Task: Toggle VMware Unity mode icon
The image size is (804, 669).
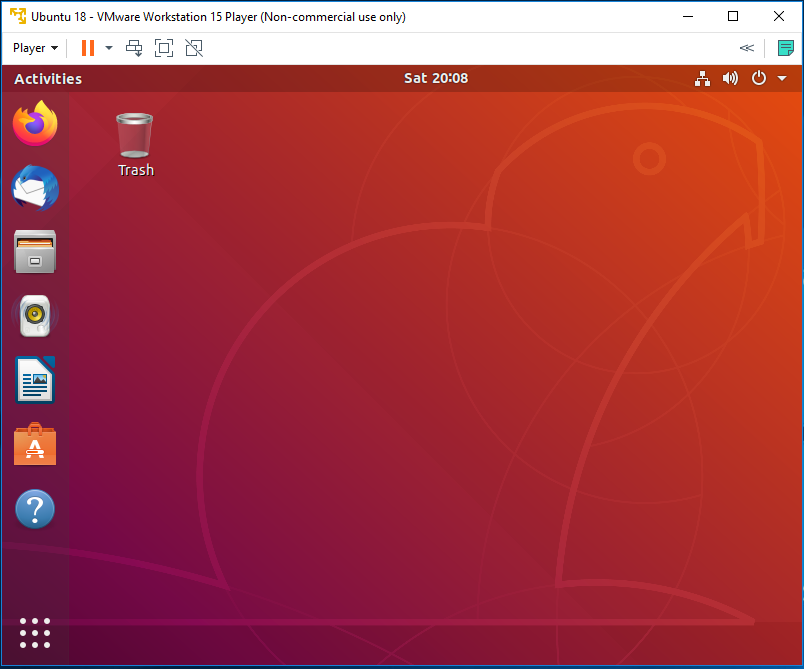Action: pyautogui.click(x=194, y=48)
